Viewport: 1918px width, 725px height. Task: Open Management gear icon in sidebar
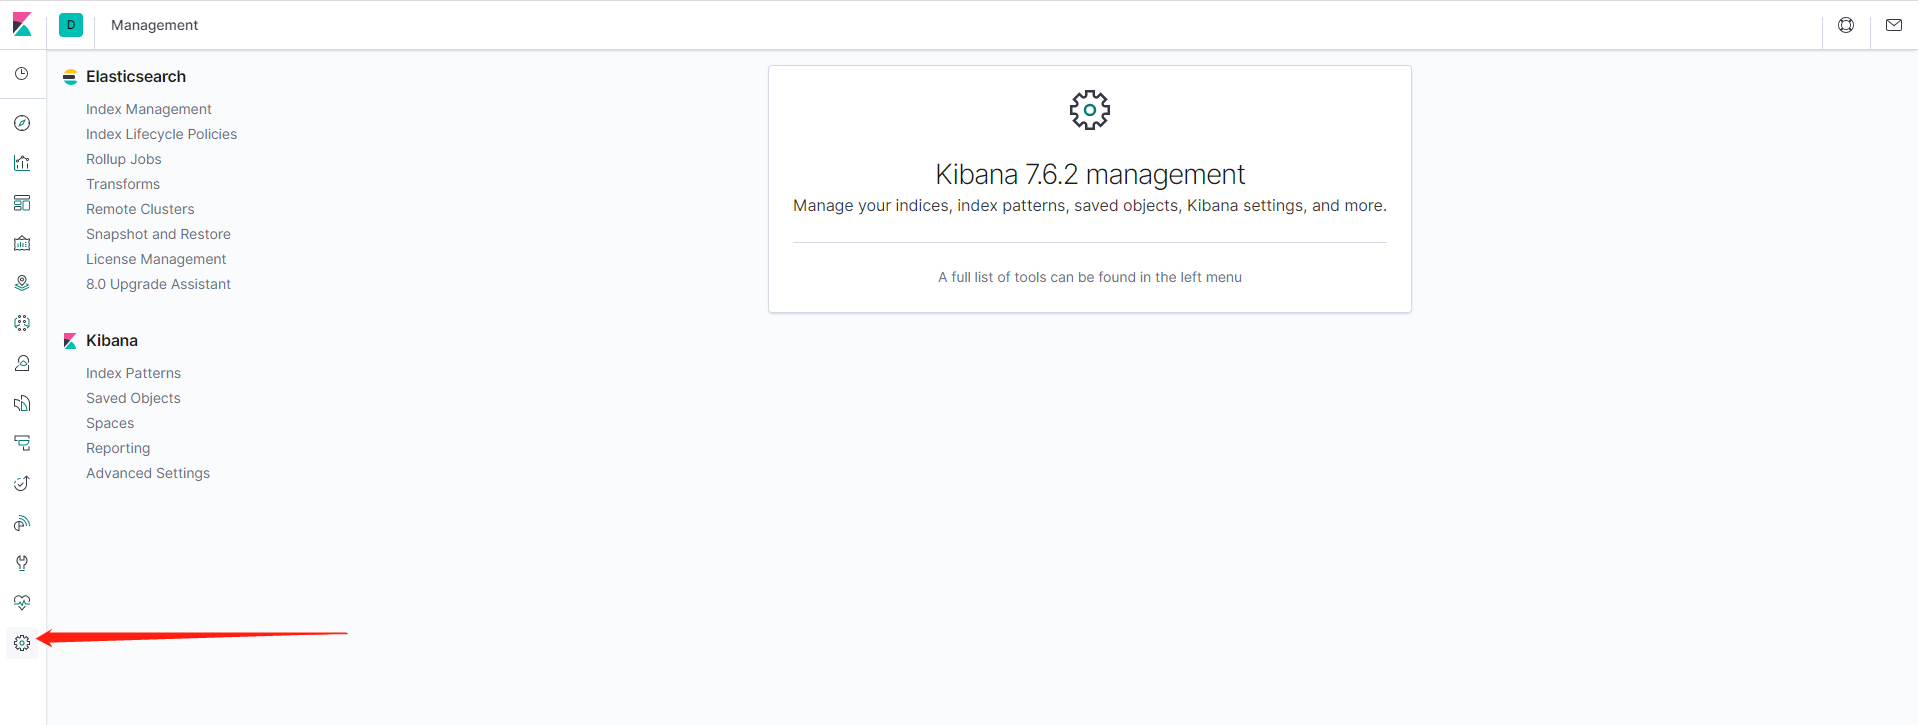click(x=22, y=643)
